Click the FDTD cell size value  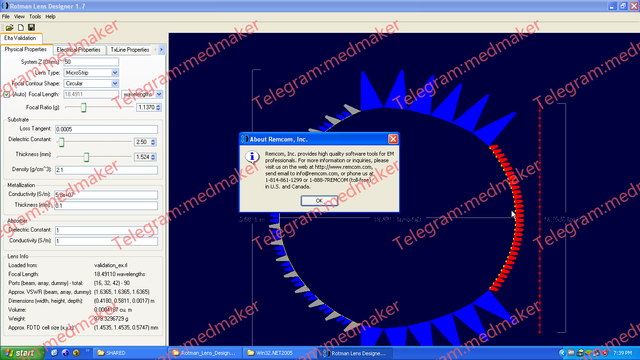click(126, 328)
